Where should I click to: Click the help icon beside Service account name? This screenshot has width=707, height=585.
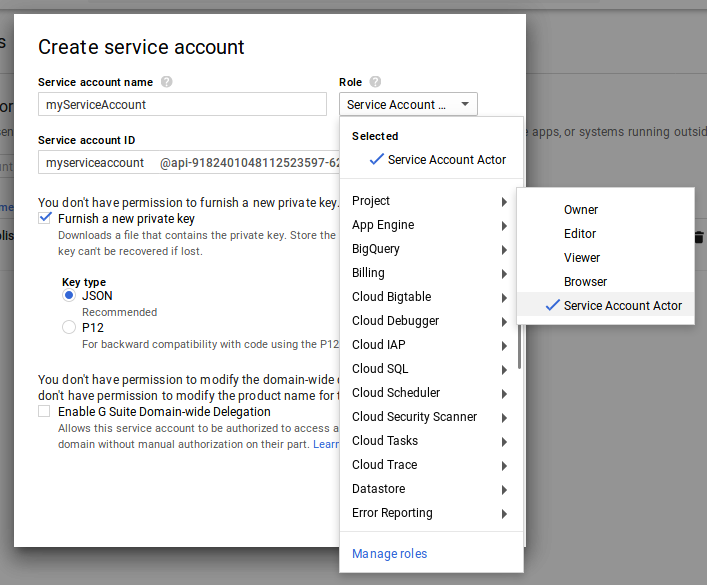click(166, 82)
